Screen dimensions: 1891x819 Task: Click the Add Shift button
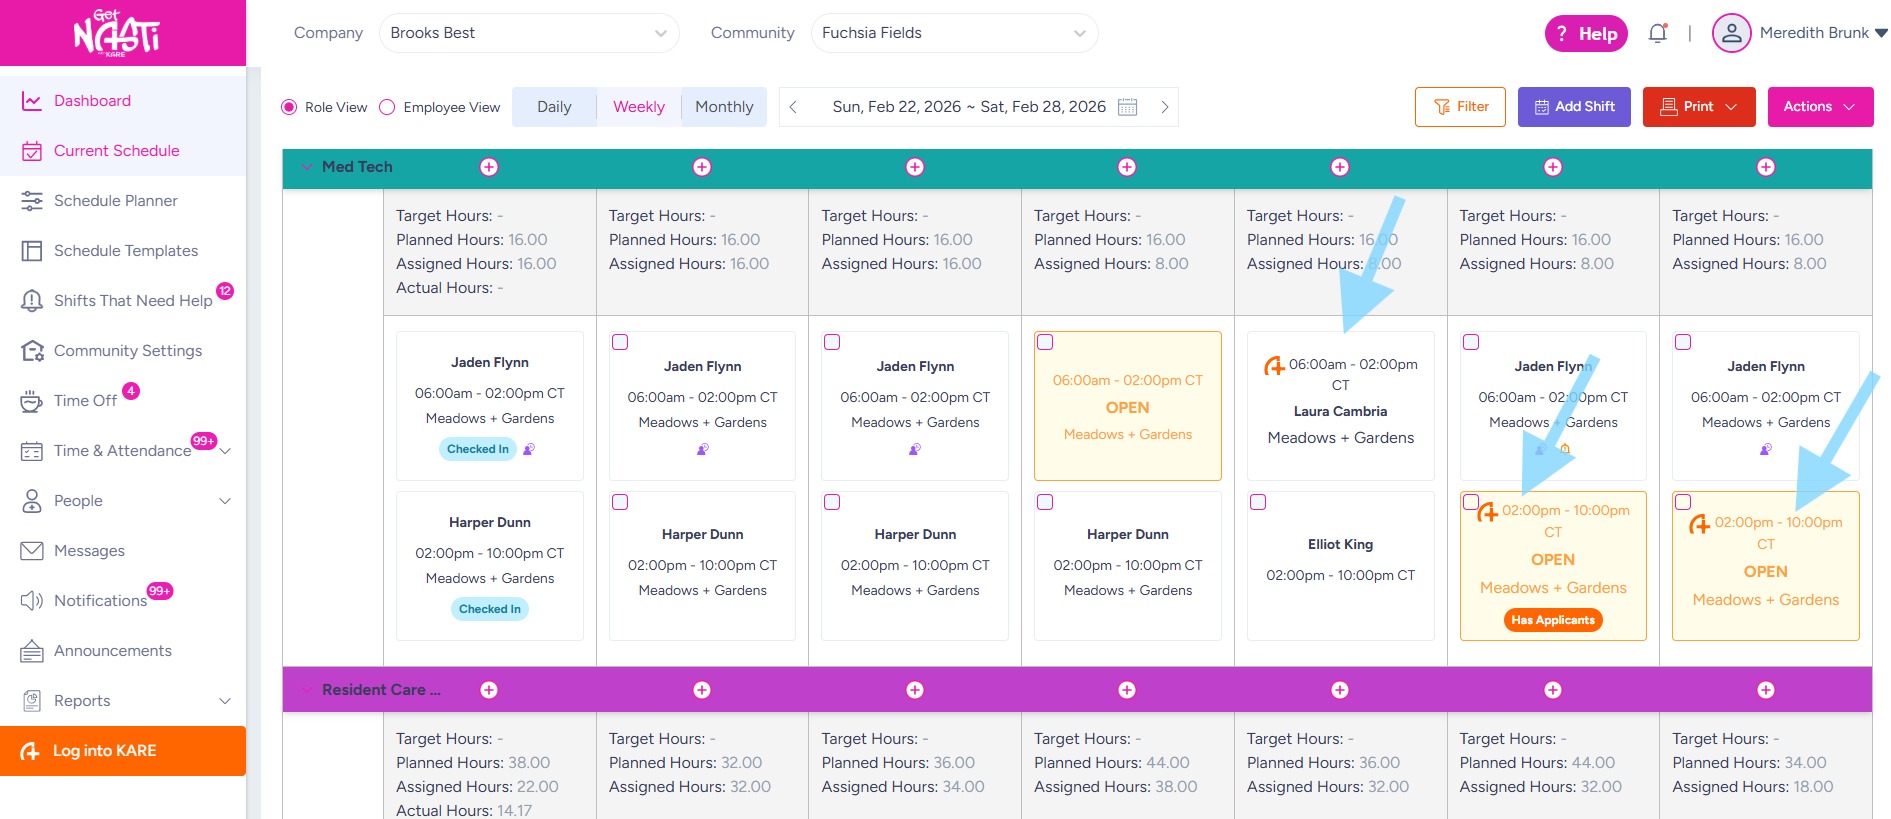(x=1574, y=107)
